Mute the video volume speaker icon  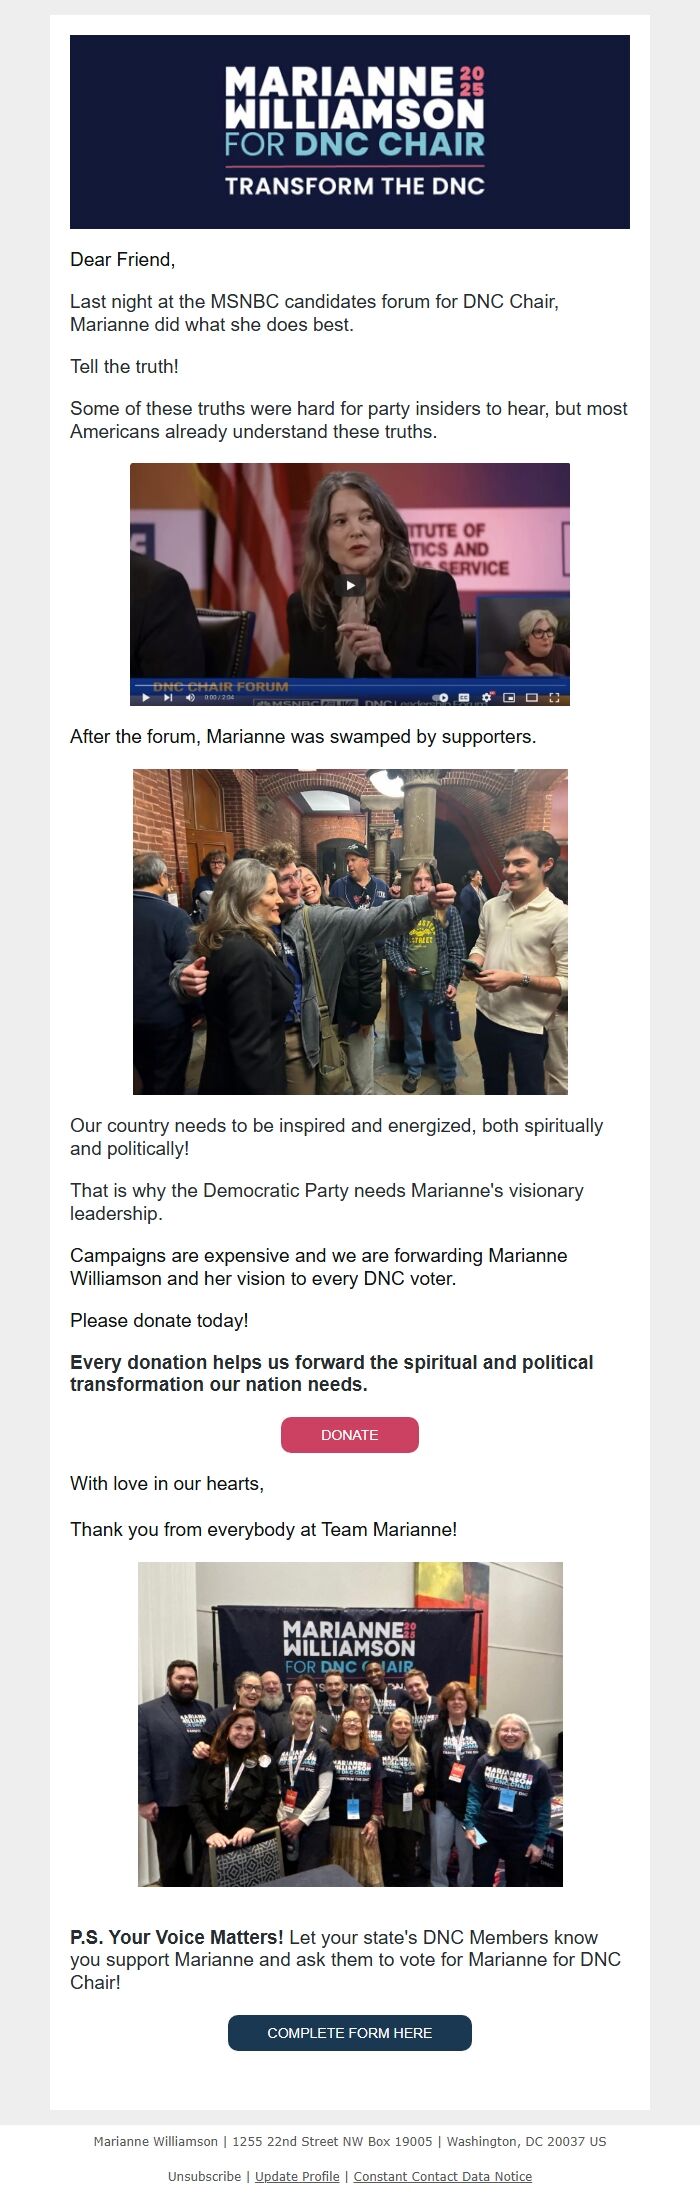point(190,698)
